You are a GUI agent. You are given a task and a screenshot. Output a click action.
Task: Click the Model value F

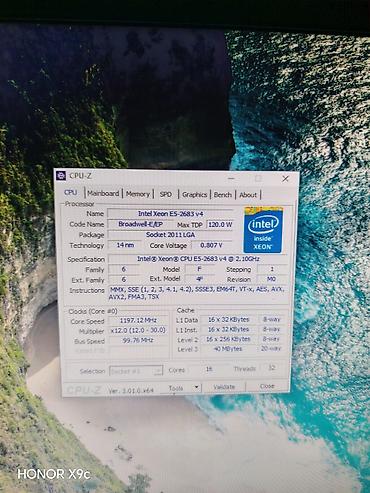click(x=199, y=269)
